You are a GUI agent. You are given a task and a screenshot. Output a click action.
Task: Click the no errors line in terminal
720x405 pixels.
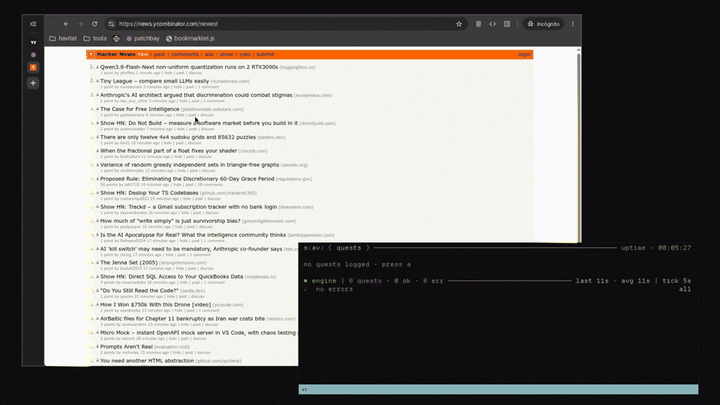point(334,289)
